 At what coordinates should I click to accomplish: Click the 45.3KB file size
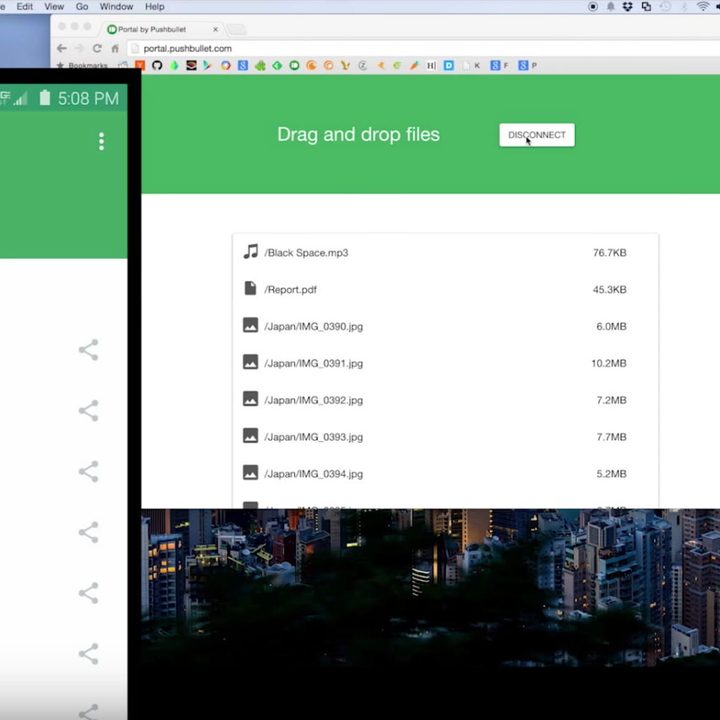click(x=610, y=289)
